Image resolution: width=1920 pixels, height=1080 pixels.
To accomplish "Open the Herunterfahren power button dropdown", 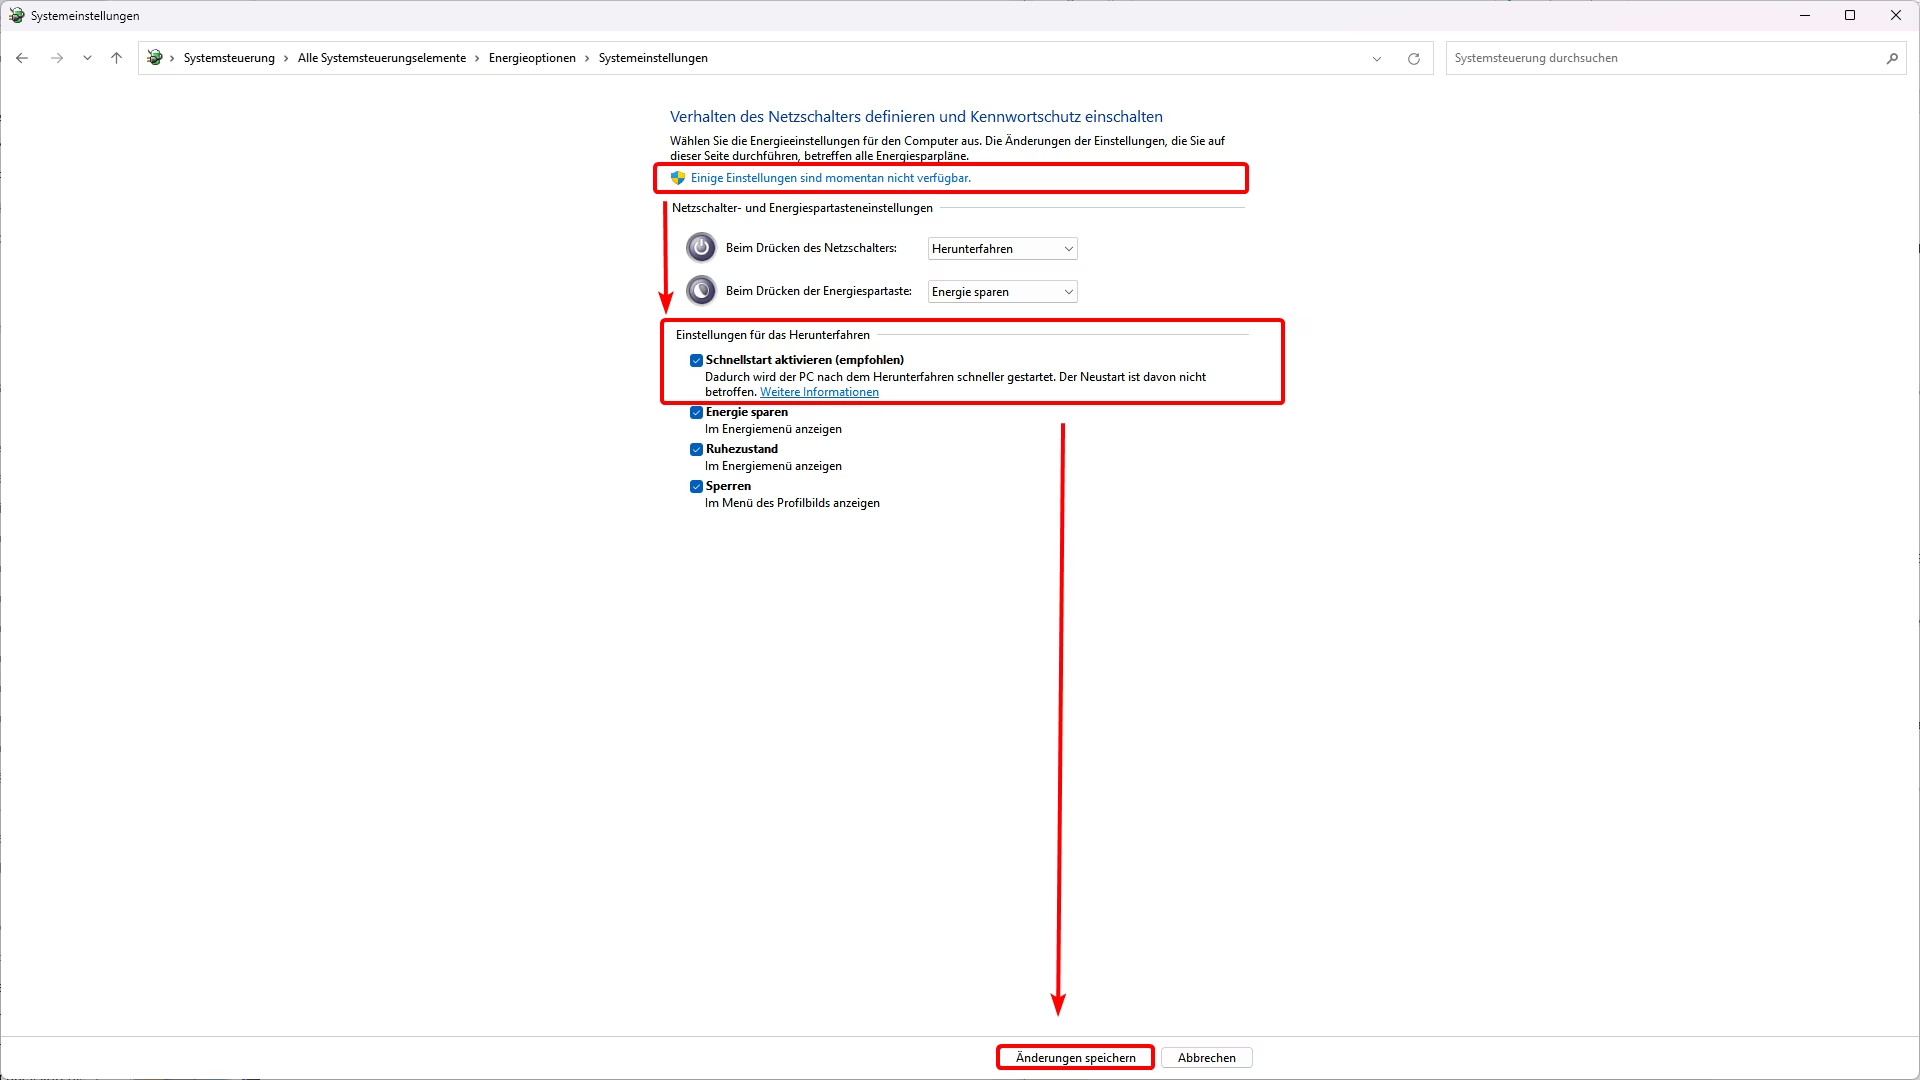I will click(1002, 248).
